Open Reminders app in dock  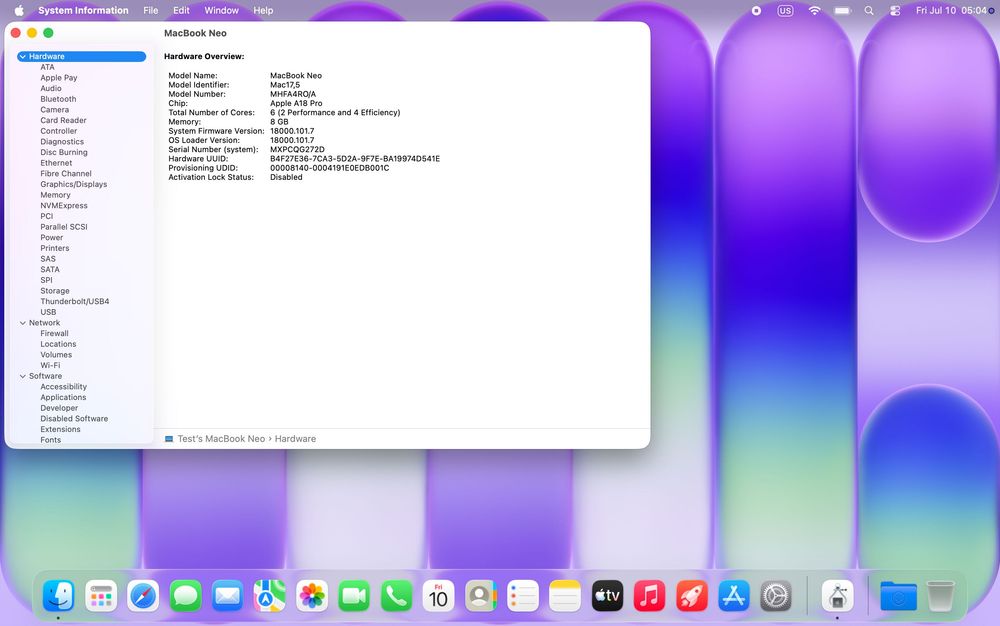tap(523, 596)
